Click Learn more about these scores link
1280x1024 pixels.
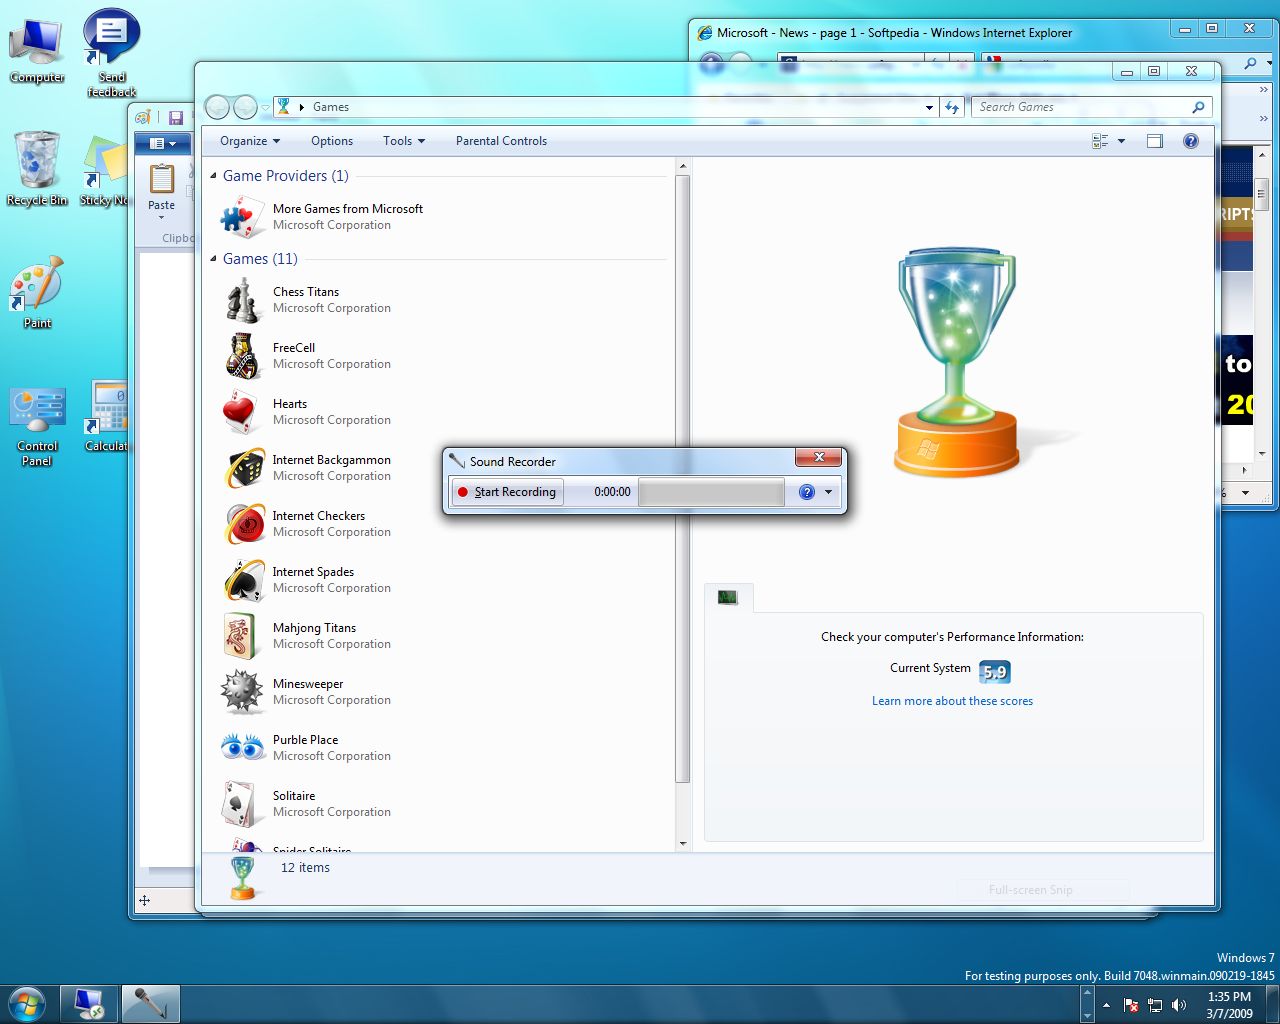[x=952, y=701]
